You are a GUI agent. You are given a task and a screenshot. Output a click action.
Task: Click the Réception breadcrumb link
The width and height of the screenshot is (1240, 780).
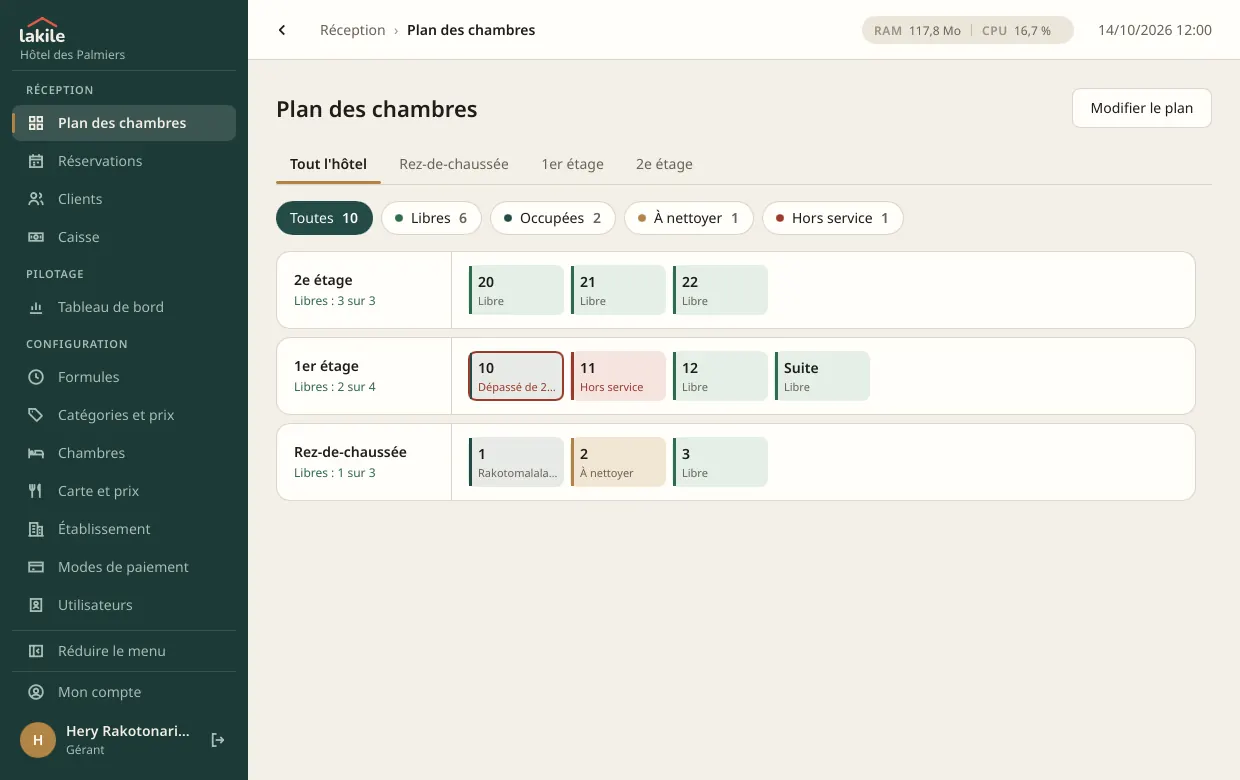click(x=352, y=30)
